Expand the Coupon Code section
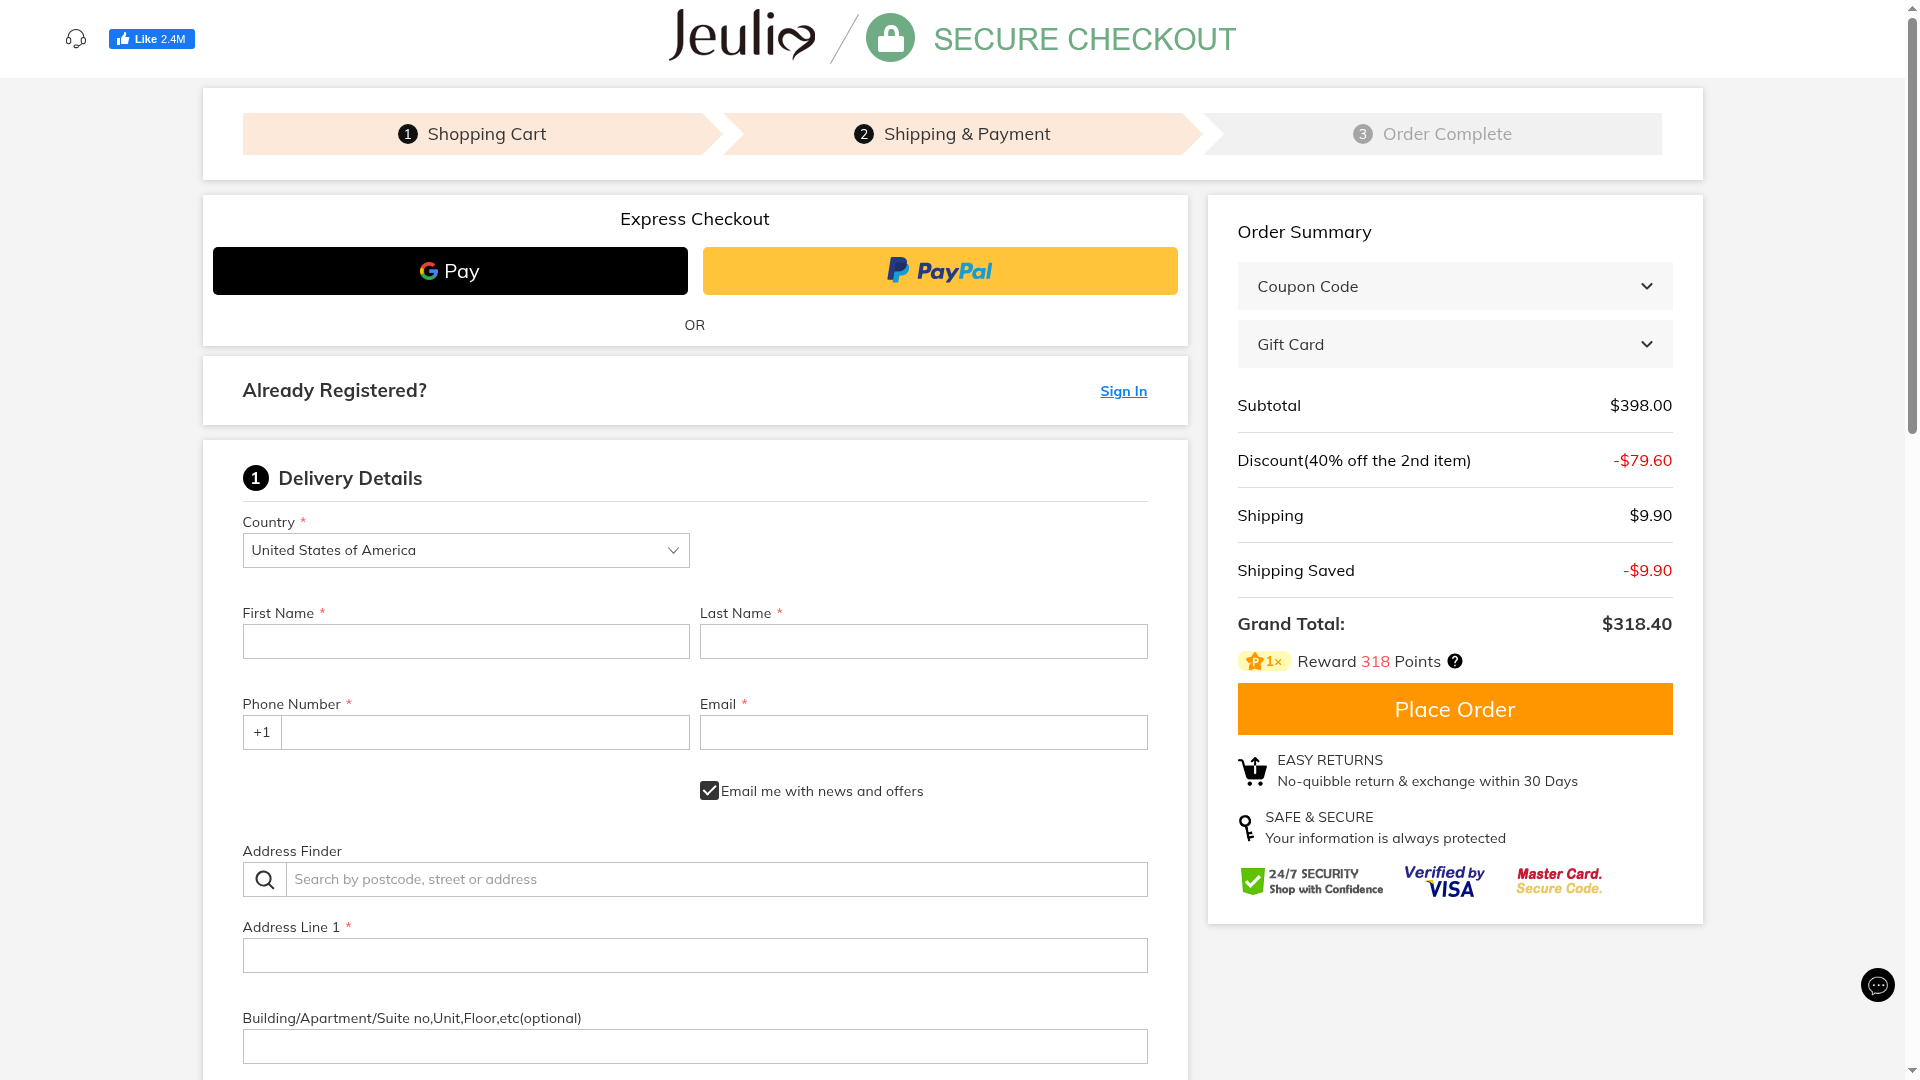 coord(1454,287)
